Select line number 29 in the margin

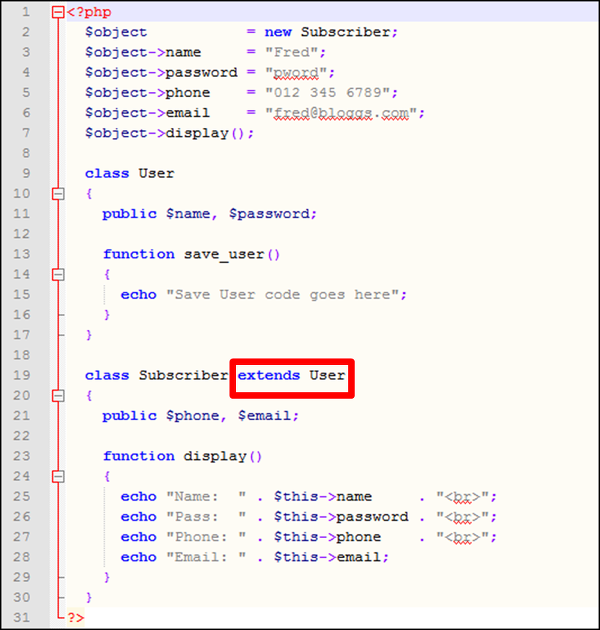[21, 577]
